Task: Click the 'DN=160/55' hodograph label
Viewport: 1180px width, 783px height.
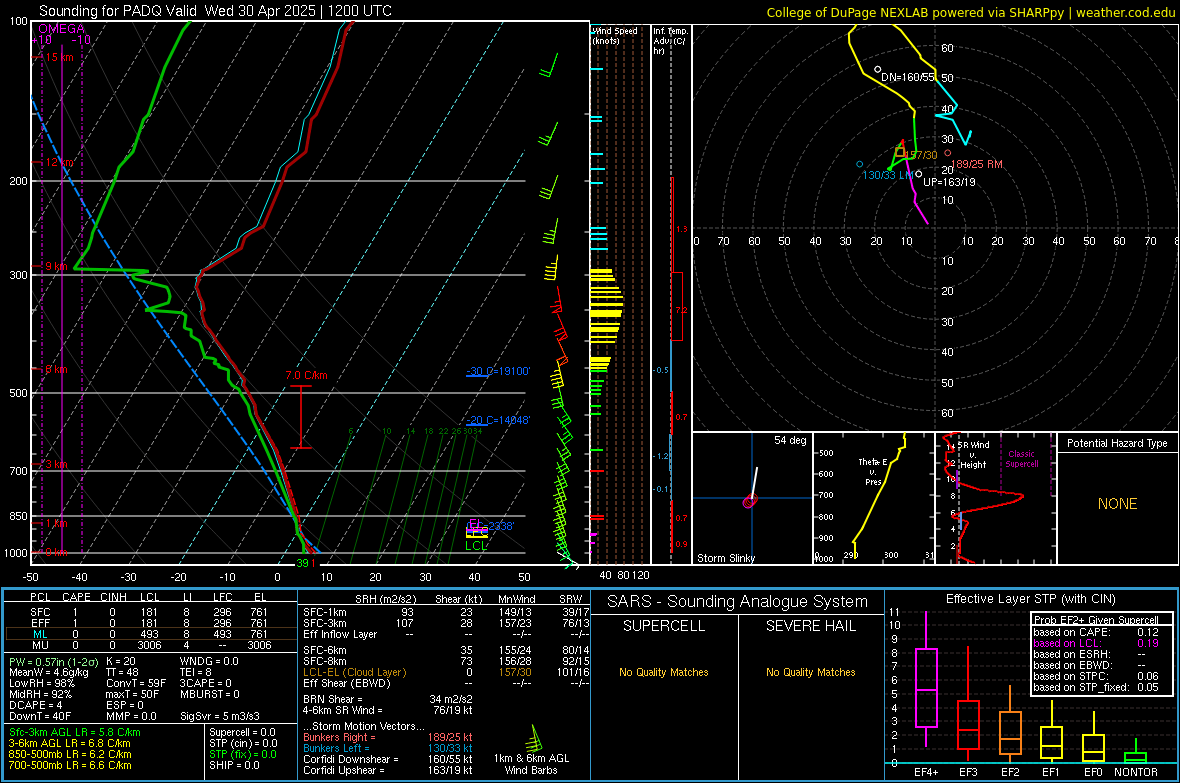Action: [x=908, y=78]
